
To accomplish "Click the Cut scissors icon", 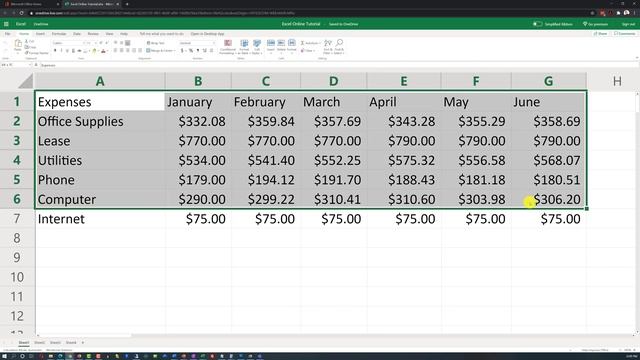I will click(27, 42).
